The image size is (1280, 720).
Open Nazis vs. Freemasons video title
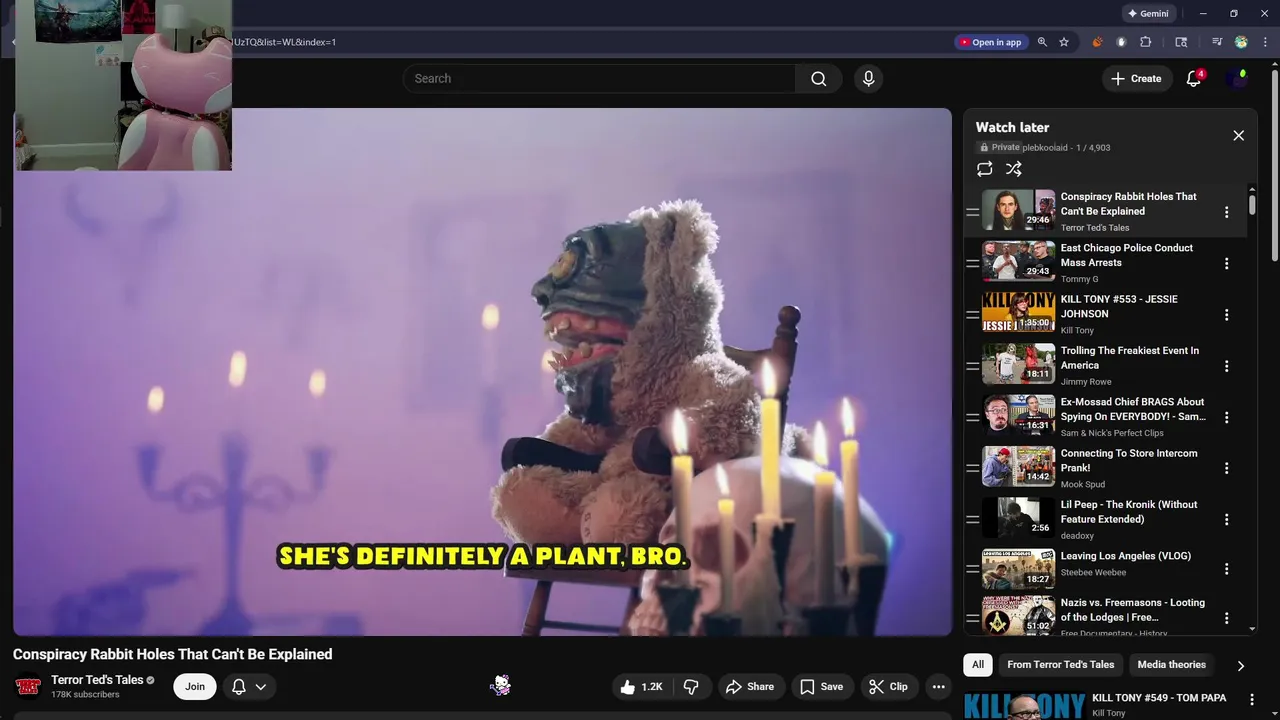[1133, 610]
